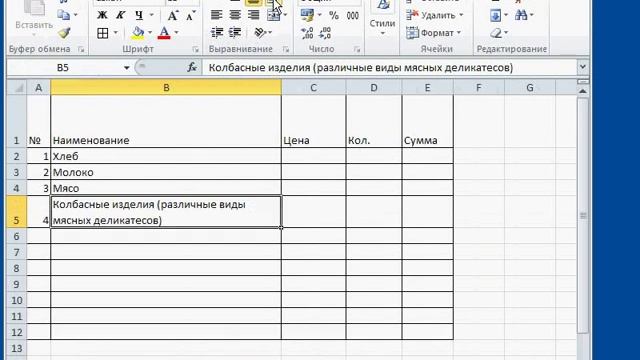This screenshot has width=640, height=360.
Task: Click the Insert Function fx icon
Action: [192, 67]
